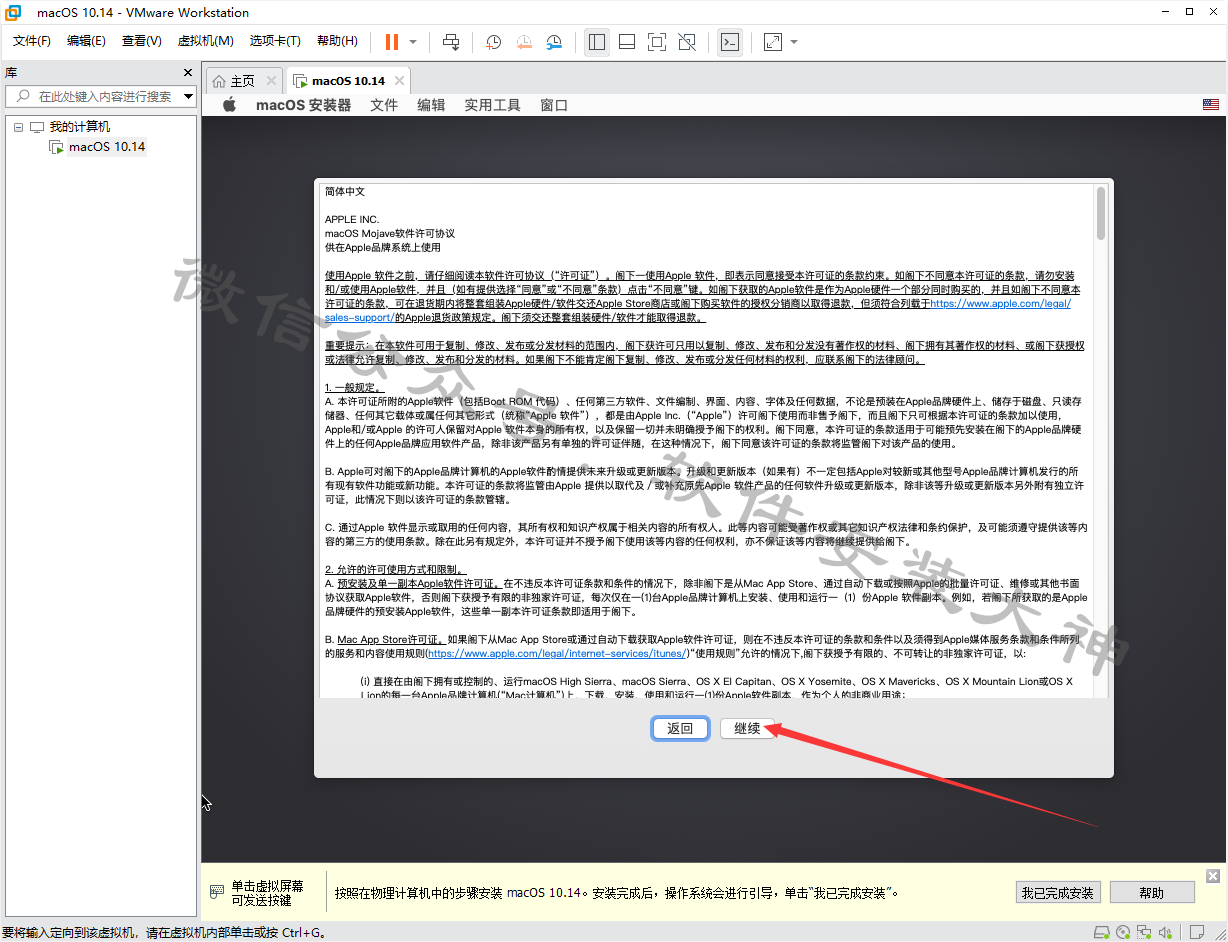This screenshot has width=1228, height=942.
Task: Open the 选项卡(T) menu
Action: (x=275, y=41)
